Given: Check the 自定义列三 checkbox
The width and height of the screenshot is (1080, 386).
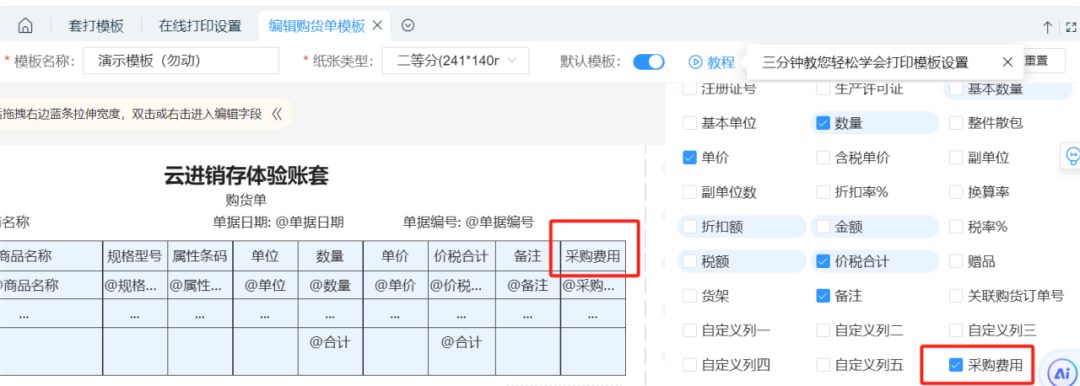Looking at the screenshot, I should [956, 331].
